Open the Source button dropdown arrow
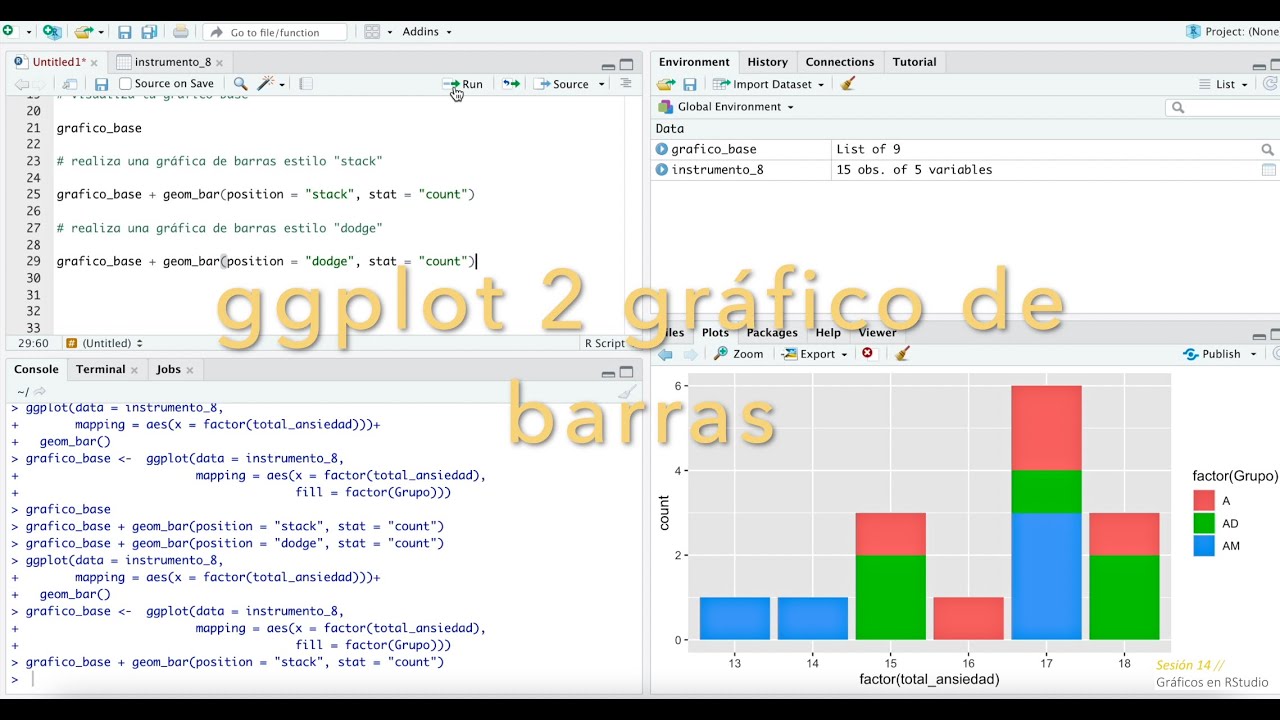Screen dimensions: 1280x720 pyautogui.click(x=602, y=84)
